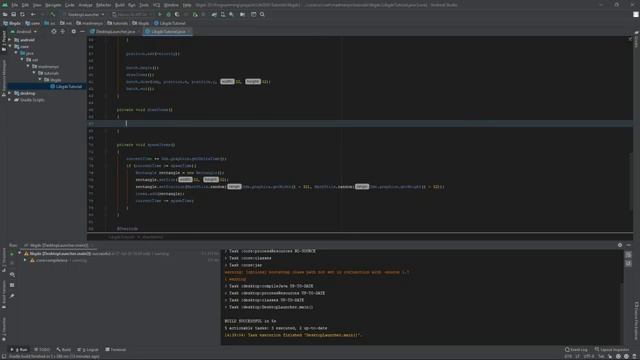The width and height of the screenshot is (640, 360).
Task: Open the Project panel settings gear
Action: click(x=73, y=31)
